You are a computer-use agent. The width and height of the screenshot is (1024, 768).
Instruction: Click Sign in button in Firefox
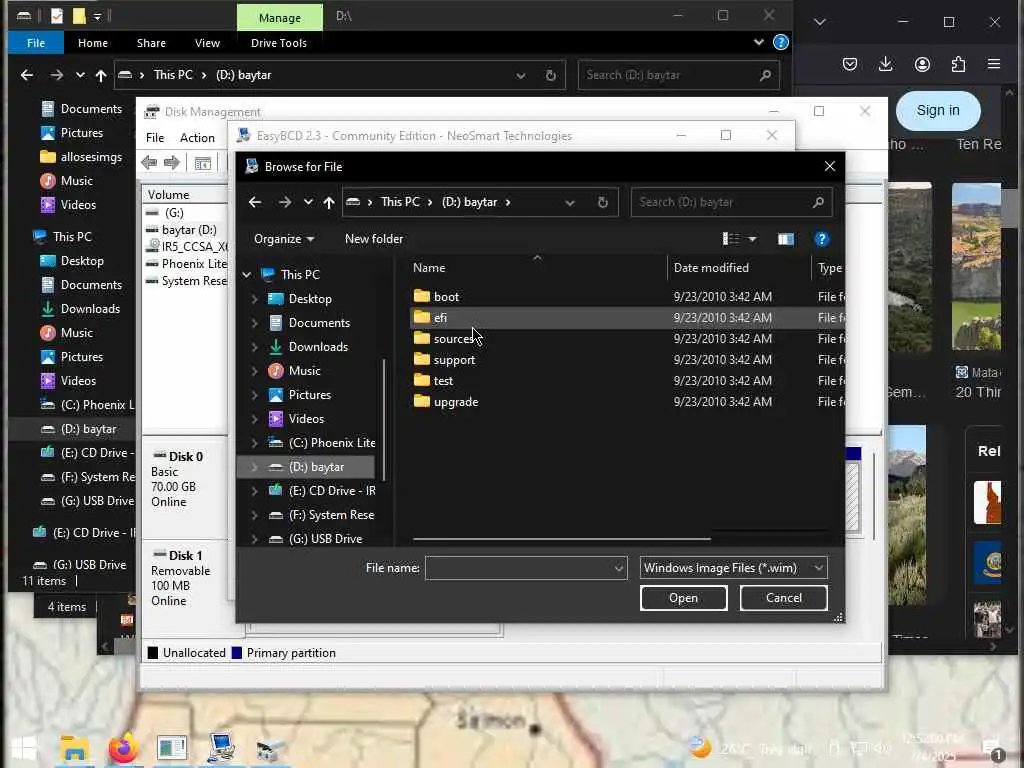[x=938, y=110]
